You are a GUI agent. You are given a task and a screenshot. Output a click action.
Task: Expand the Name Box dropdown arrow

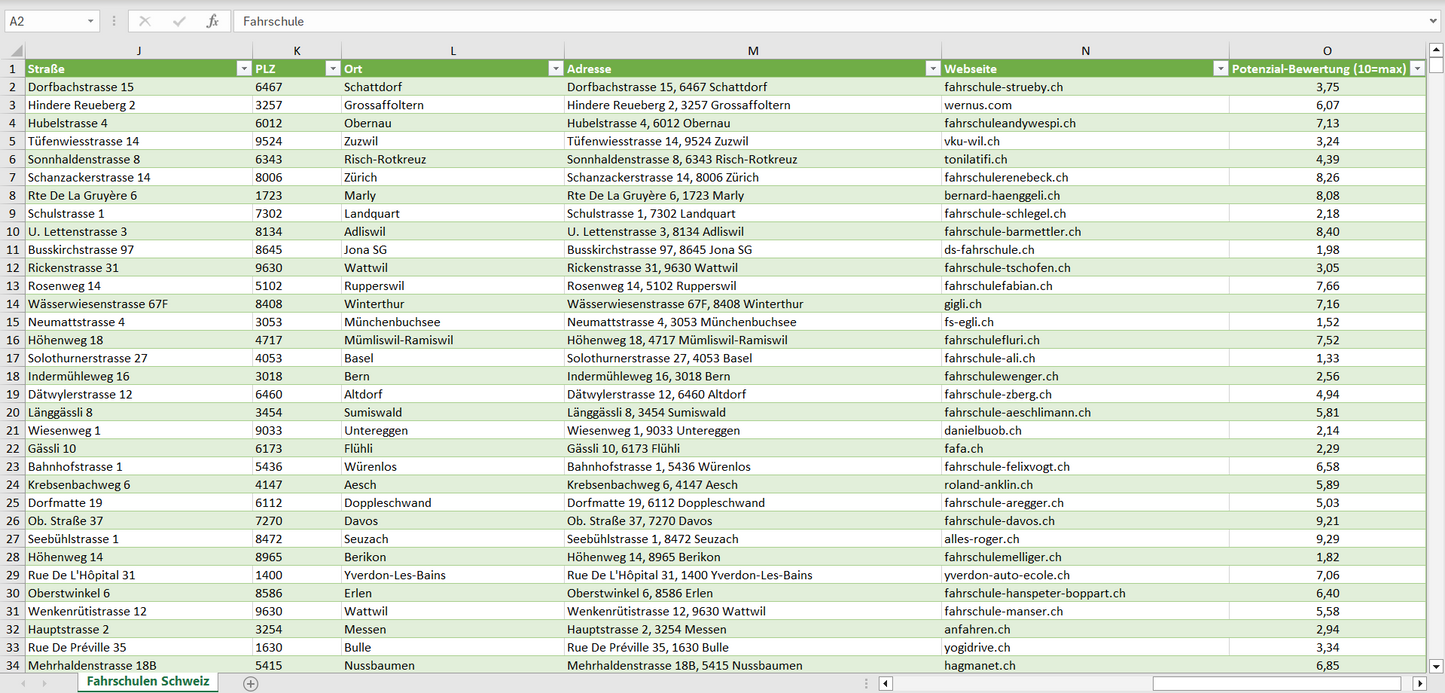point(90,21)
